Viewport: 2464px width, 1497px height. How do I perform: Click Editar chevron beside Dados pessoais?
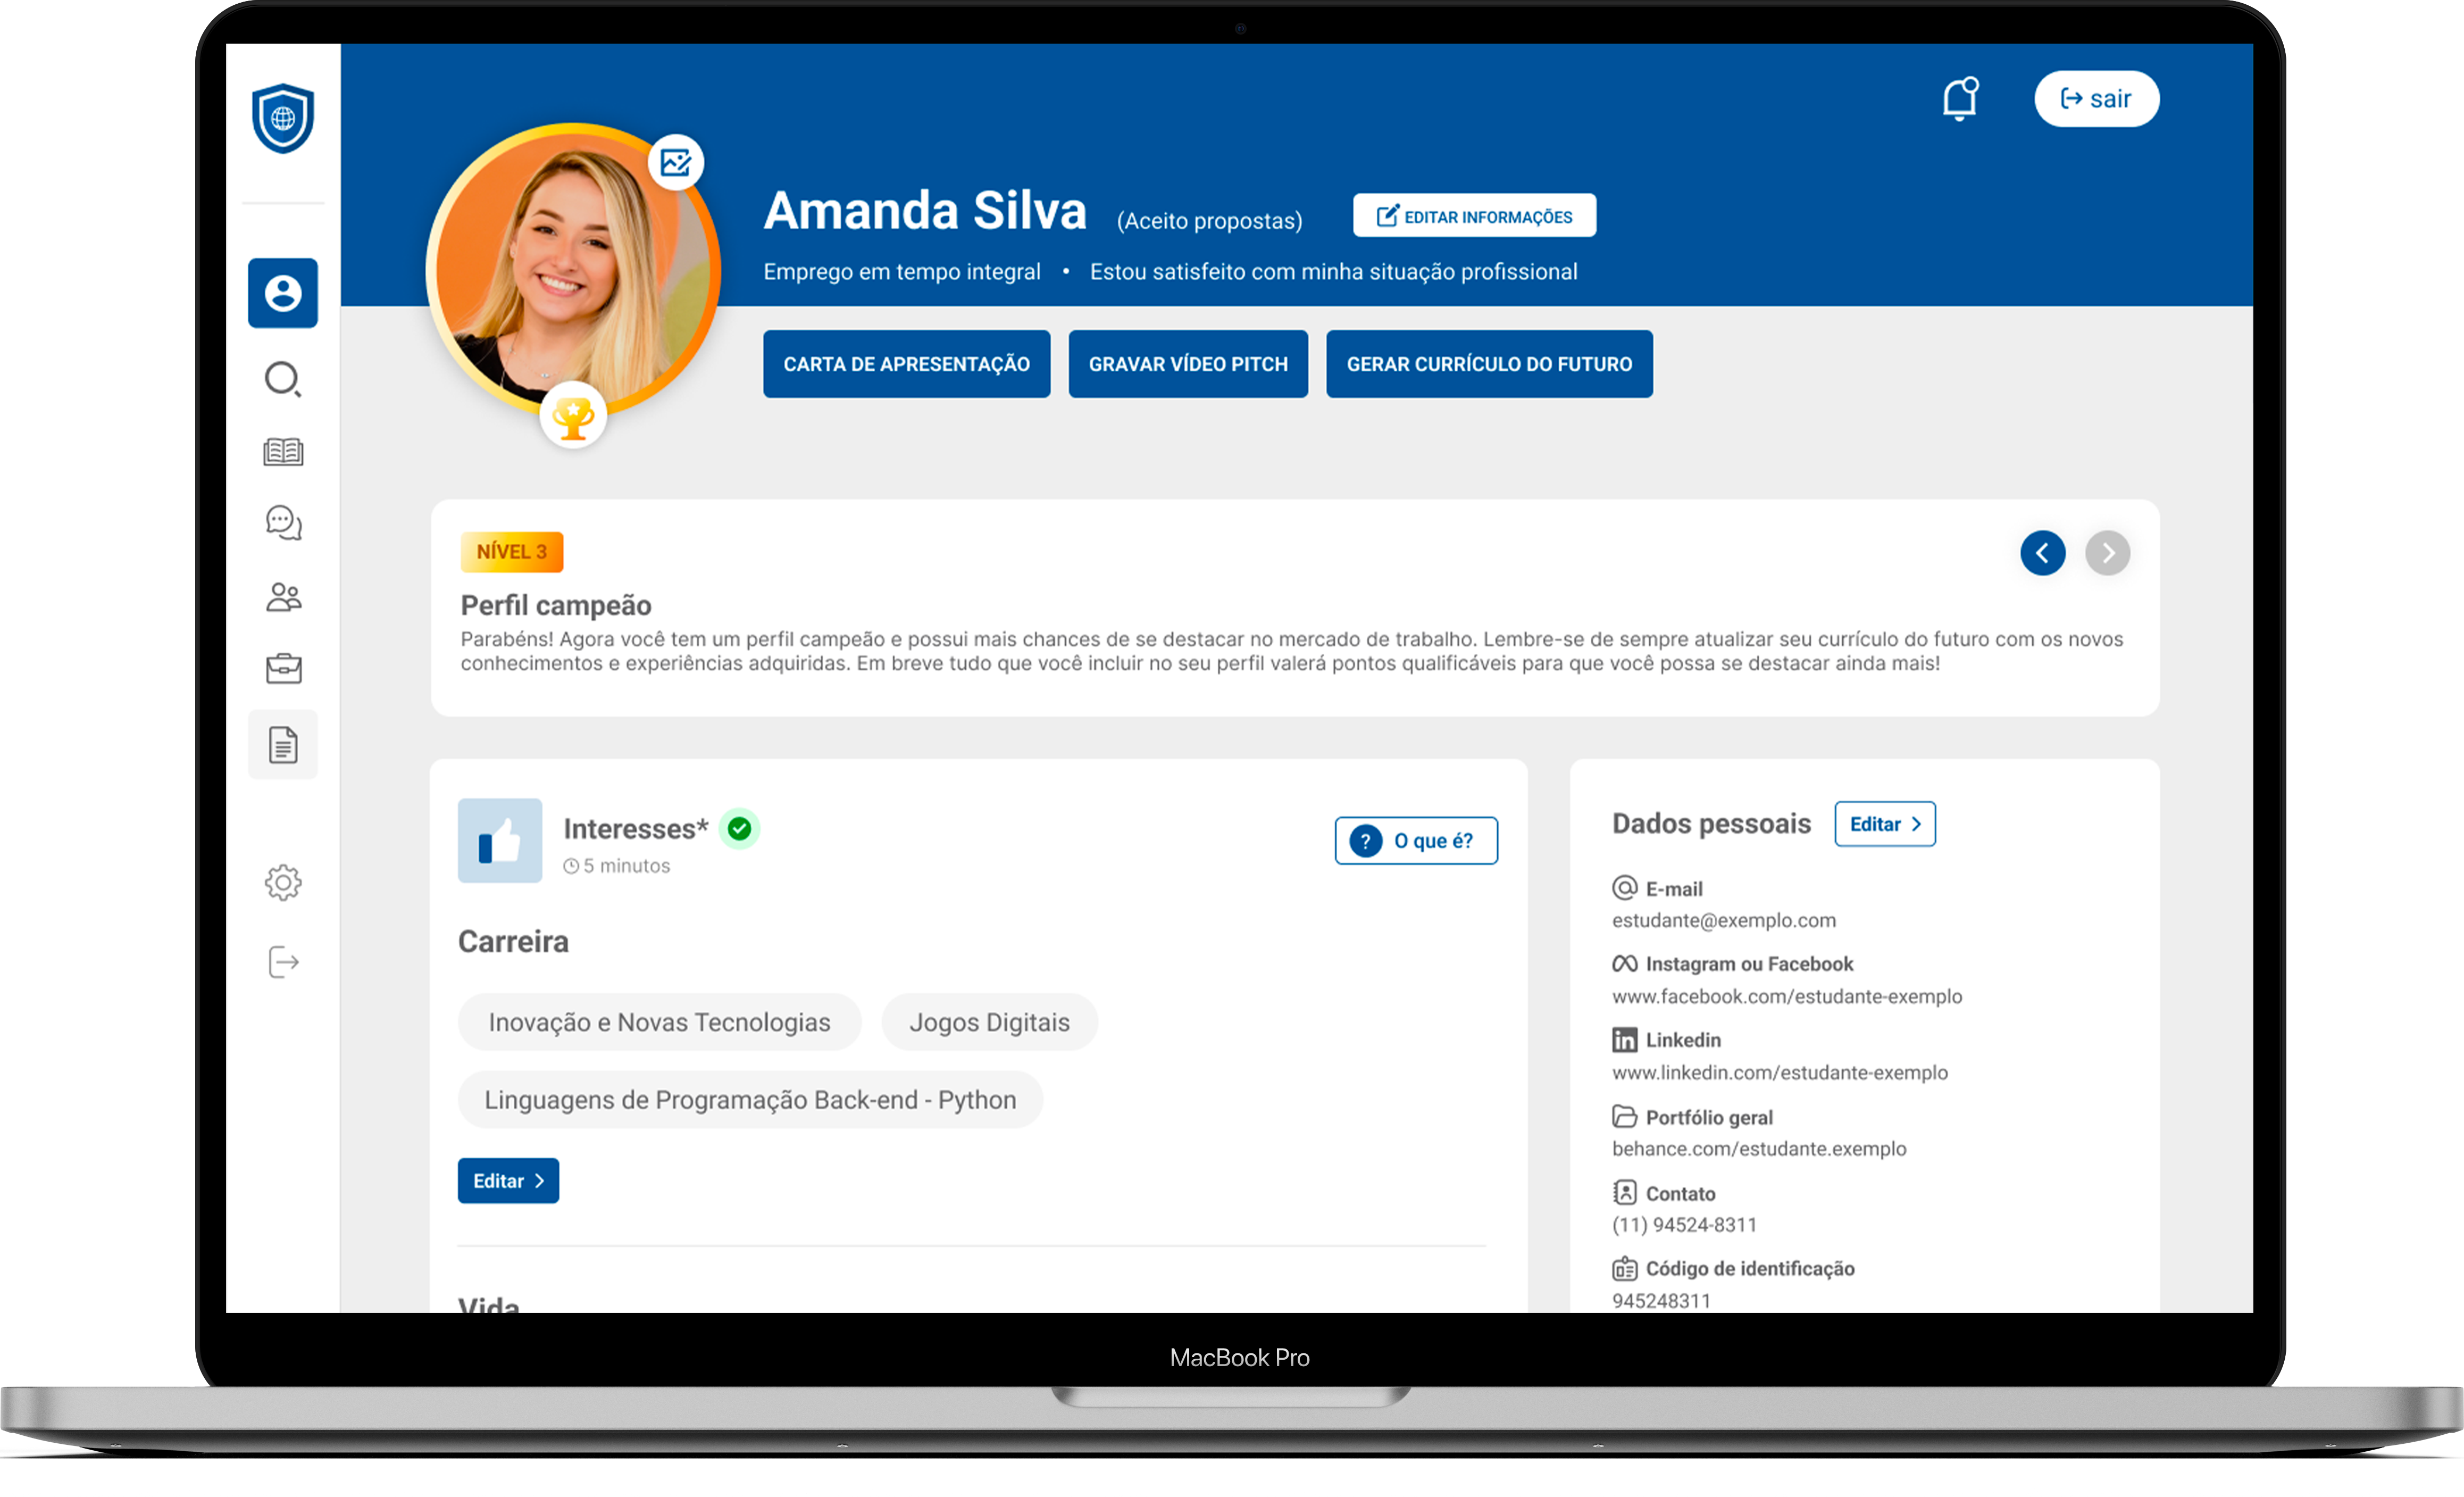point(1884,824)
